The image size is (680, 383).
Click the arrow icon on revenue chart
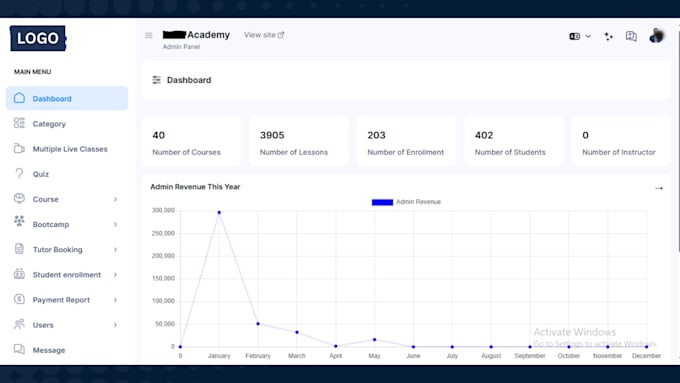click(659, 188)
